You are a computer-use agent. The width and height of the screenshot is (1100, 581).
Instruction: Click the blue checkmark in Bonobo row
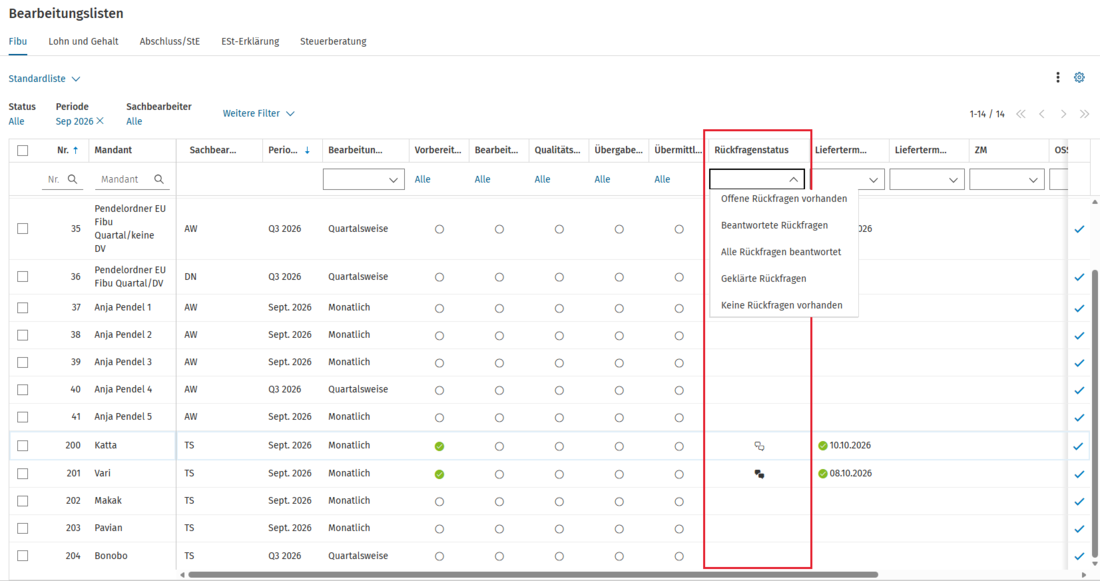tap(1079, 556)
